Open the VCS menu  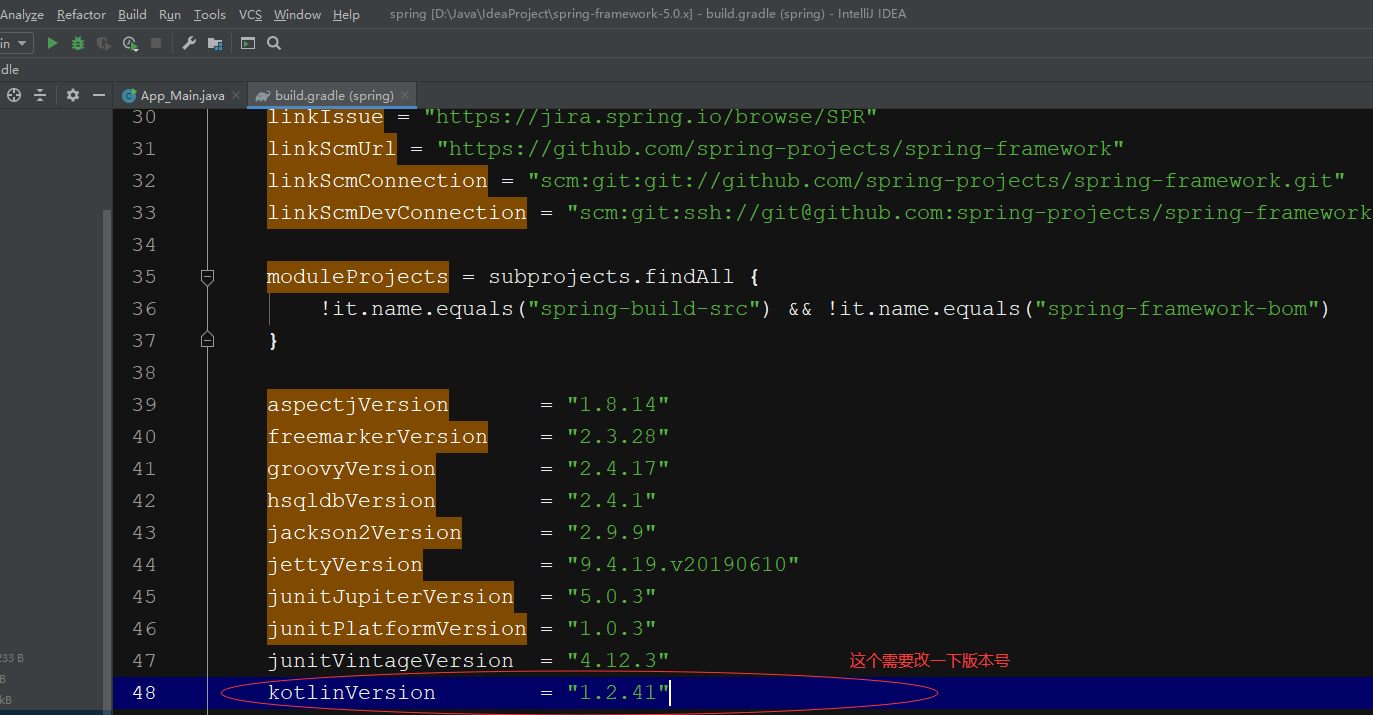point(250,15)
